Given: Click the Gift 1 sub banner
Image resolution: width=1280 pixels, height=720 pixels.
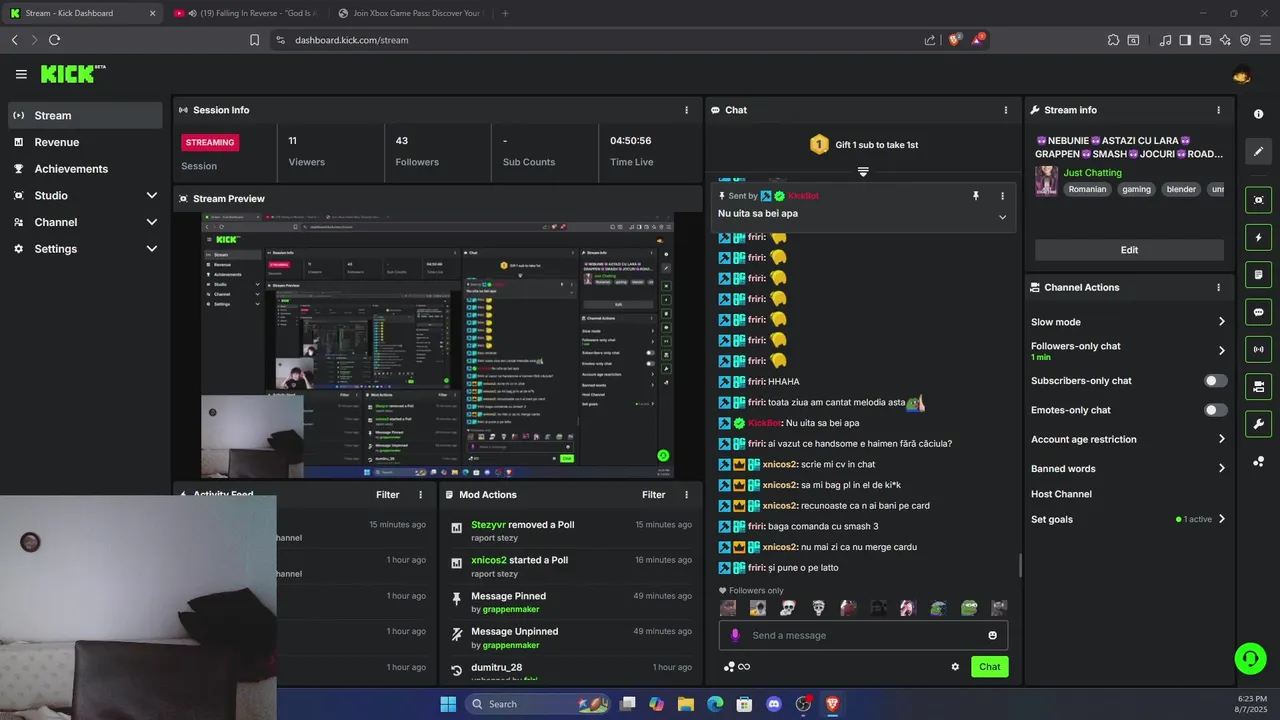Looking at the screenshot, I should [x=863, y=145].
